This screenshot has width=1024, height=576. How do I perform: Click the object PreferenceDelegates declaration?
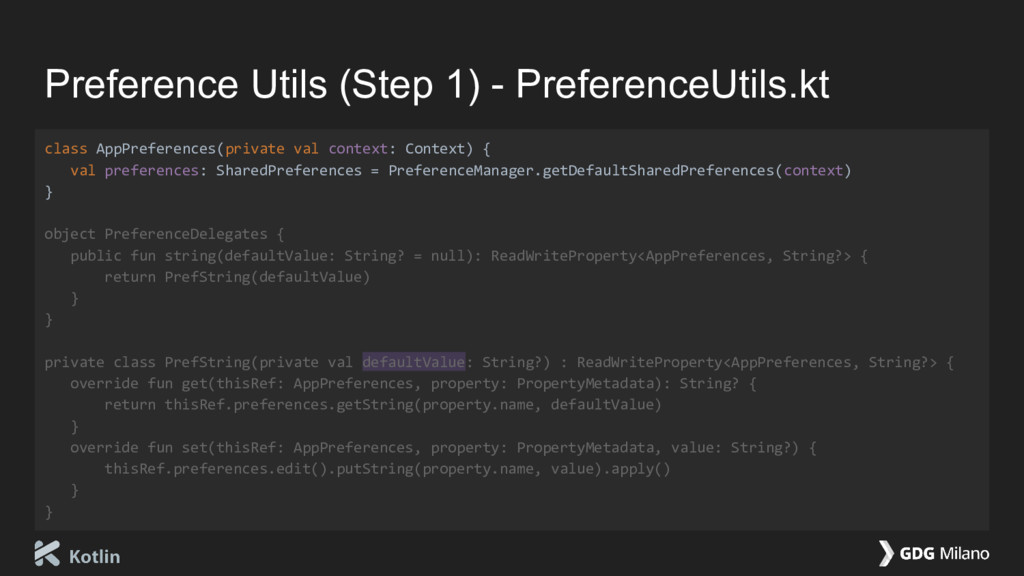[x=164, y=234]
